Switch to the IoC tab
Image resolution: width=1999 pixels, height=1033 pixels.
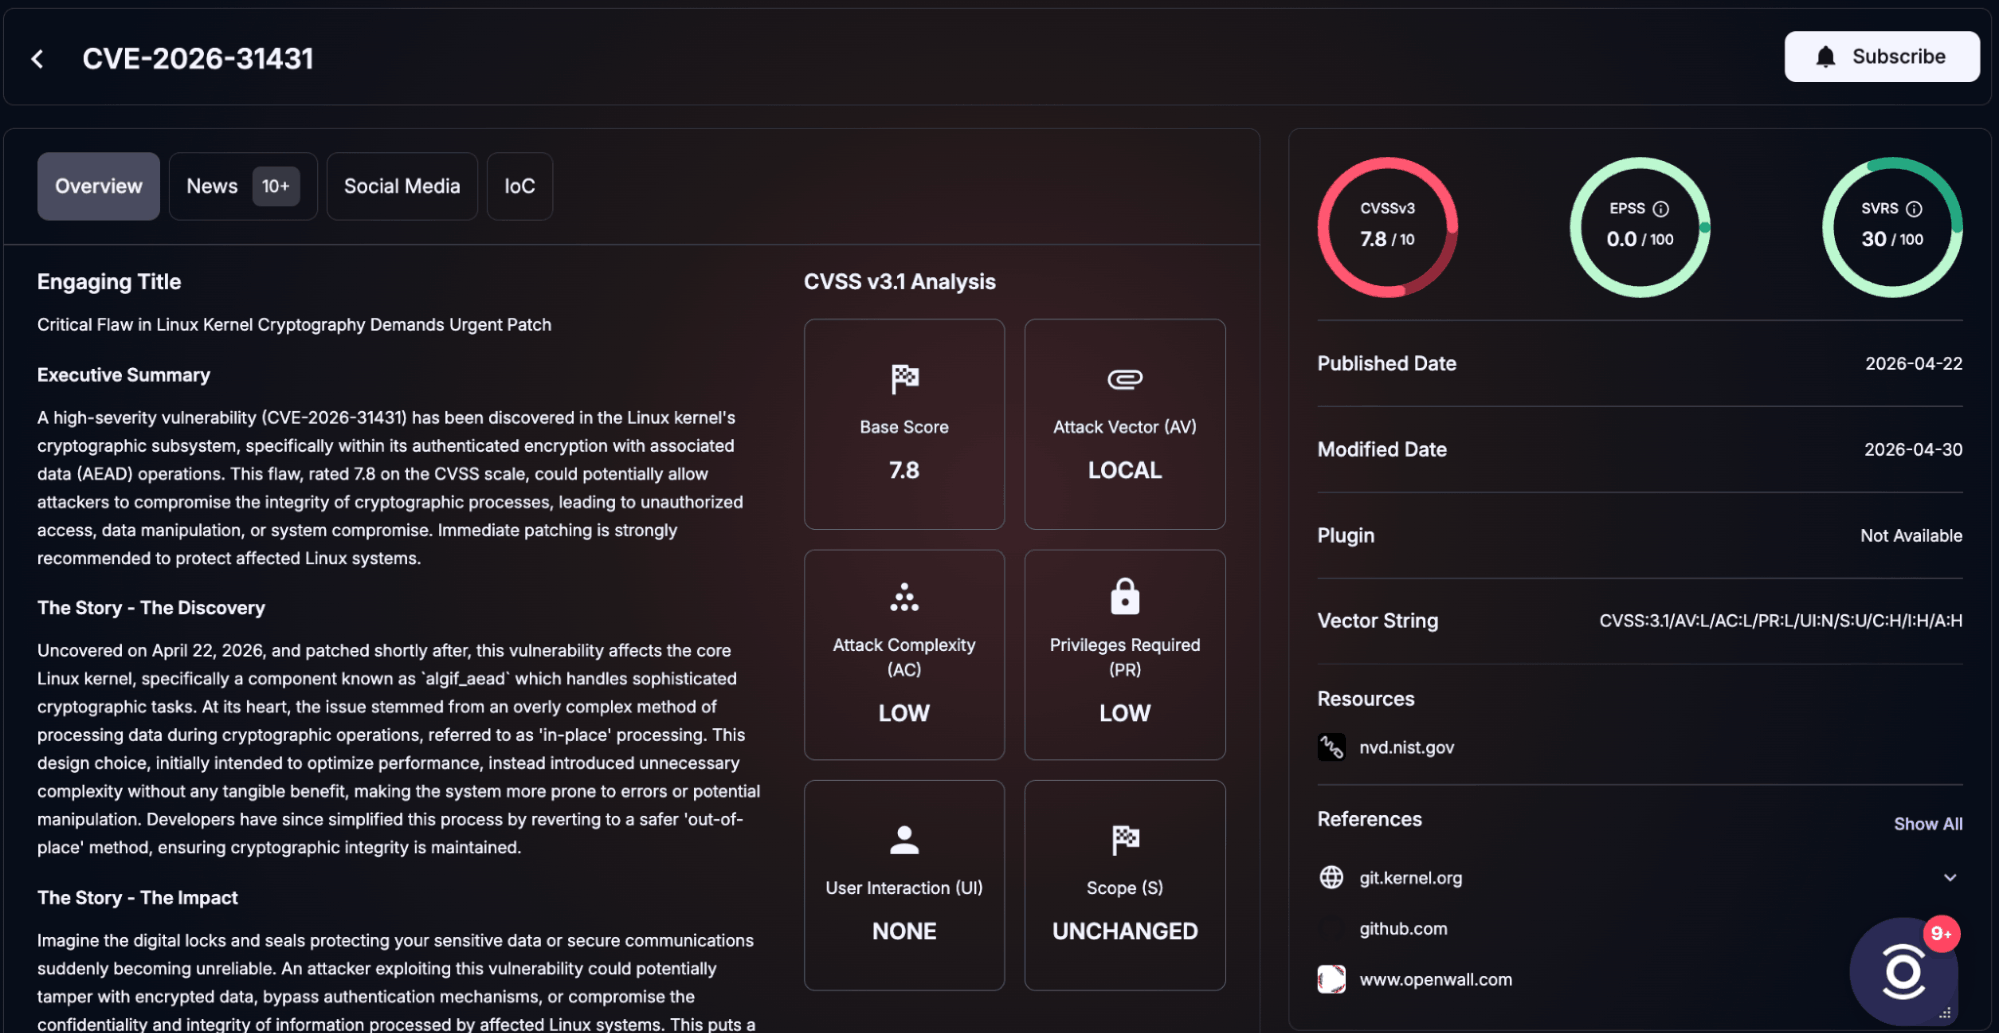(519, 186)
